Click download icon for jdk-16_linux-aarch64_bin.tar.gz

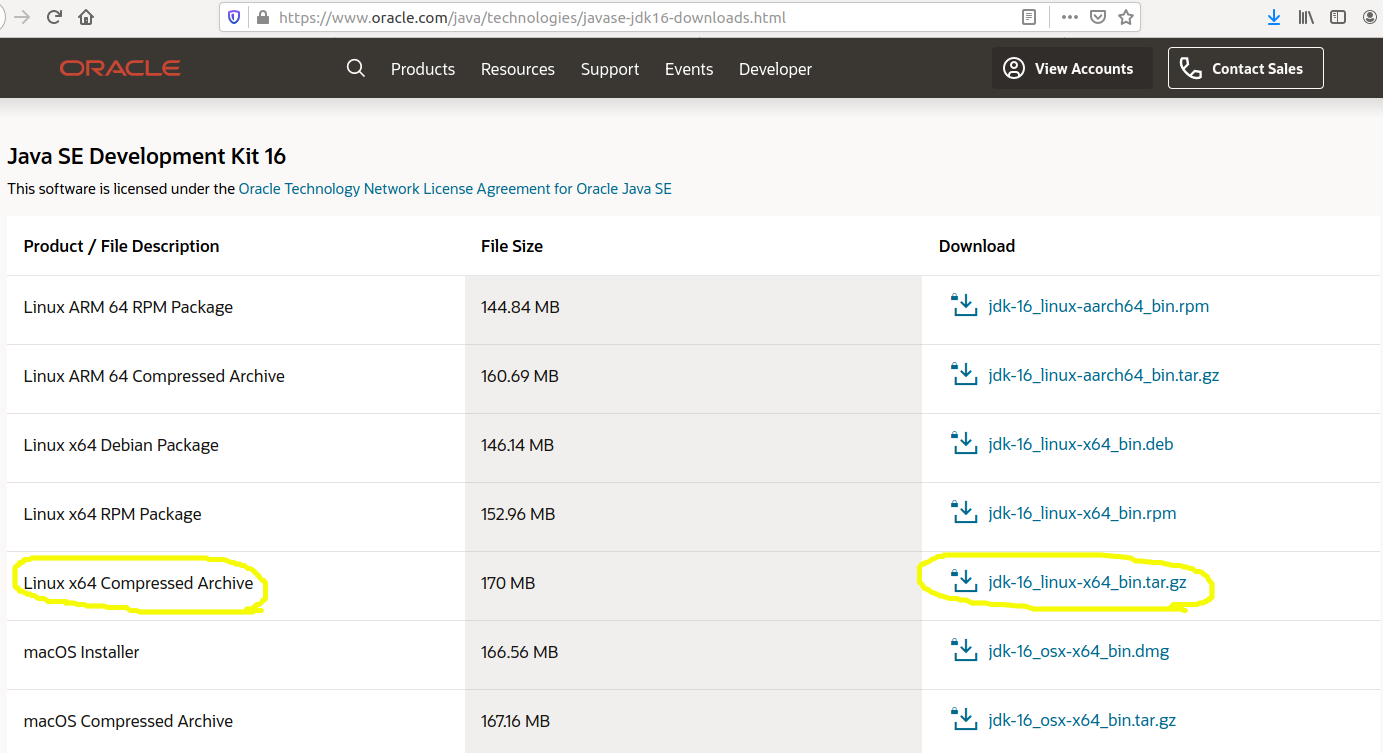[x=963, y=374]
